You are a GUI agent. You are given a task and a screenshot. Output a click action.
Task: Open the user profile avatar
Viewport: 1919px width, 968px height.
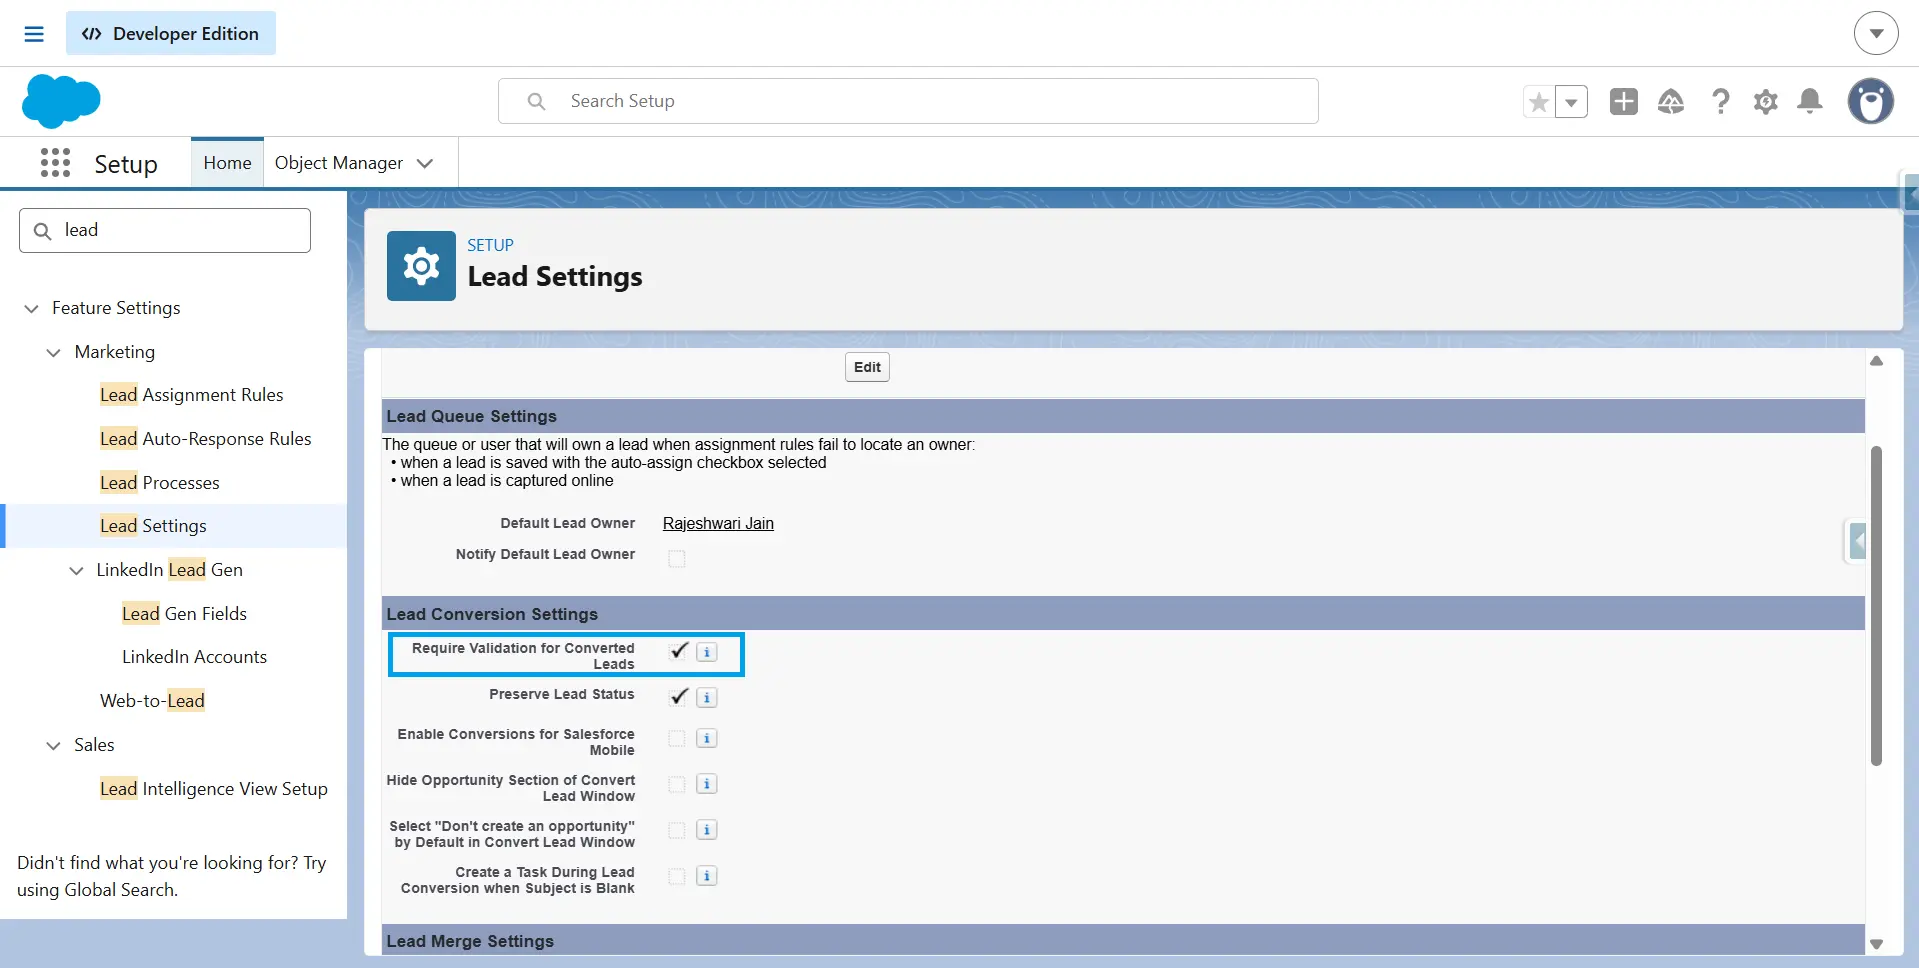click(x=1871, y=101)
